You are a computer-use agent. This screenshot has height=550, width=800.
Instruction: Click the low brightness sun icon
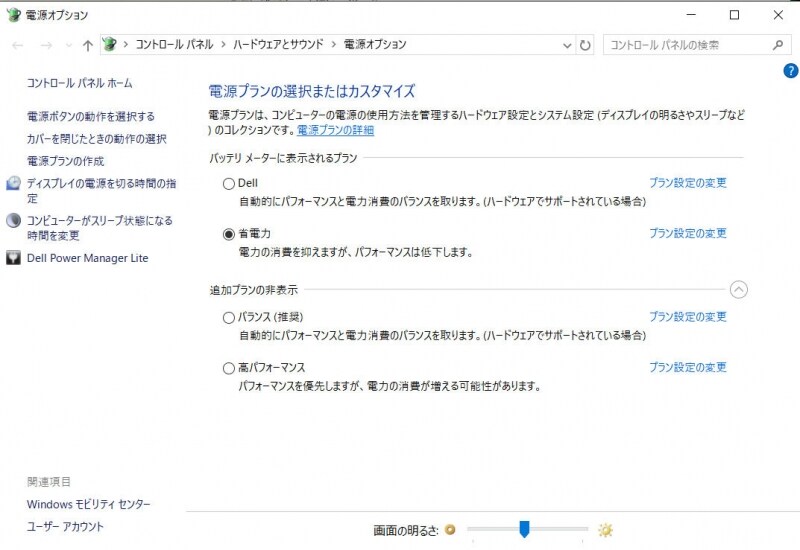coord(450,530)
